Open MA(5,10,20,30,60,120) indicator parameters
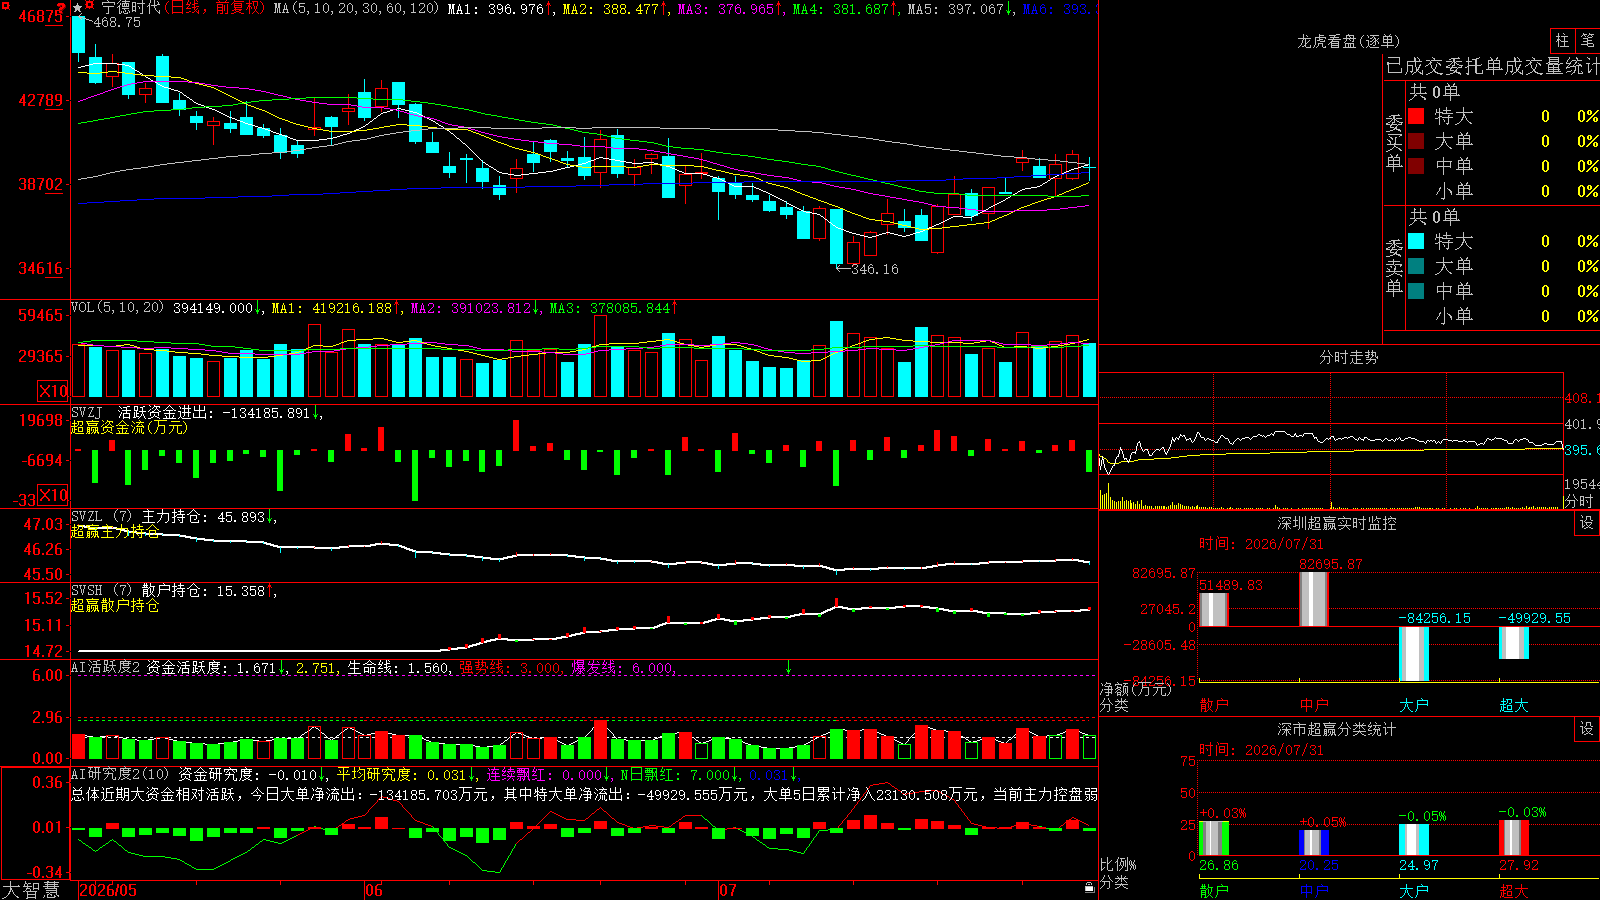Screen dimensions: 1600x900 (x=356, y=8)
